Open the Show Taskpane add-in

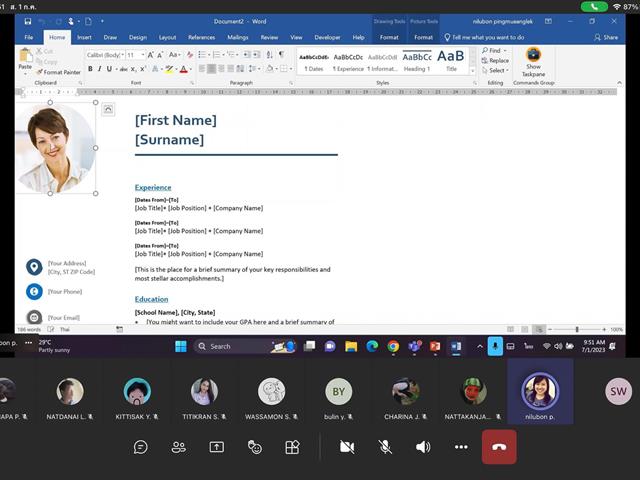tap(533, 62)
